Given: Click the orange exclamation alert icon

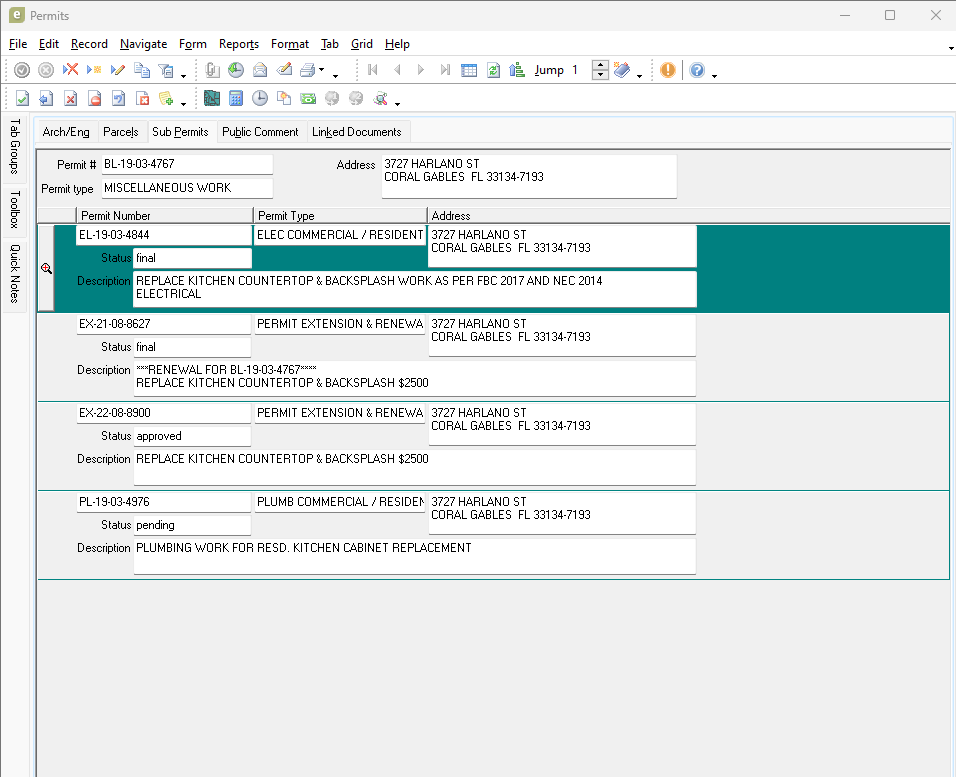Looking at the screenshot, I should point(667,70).
